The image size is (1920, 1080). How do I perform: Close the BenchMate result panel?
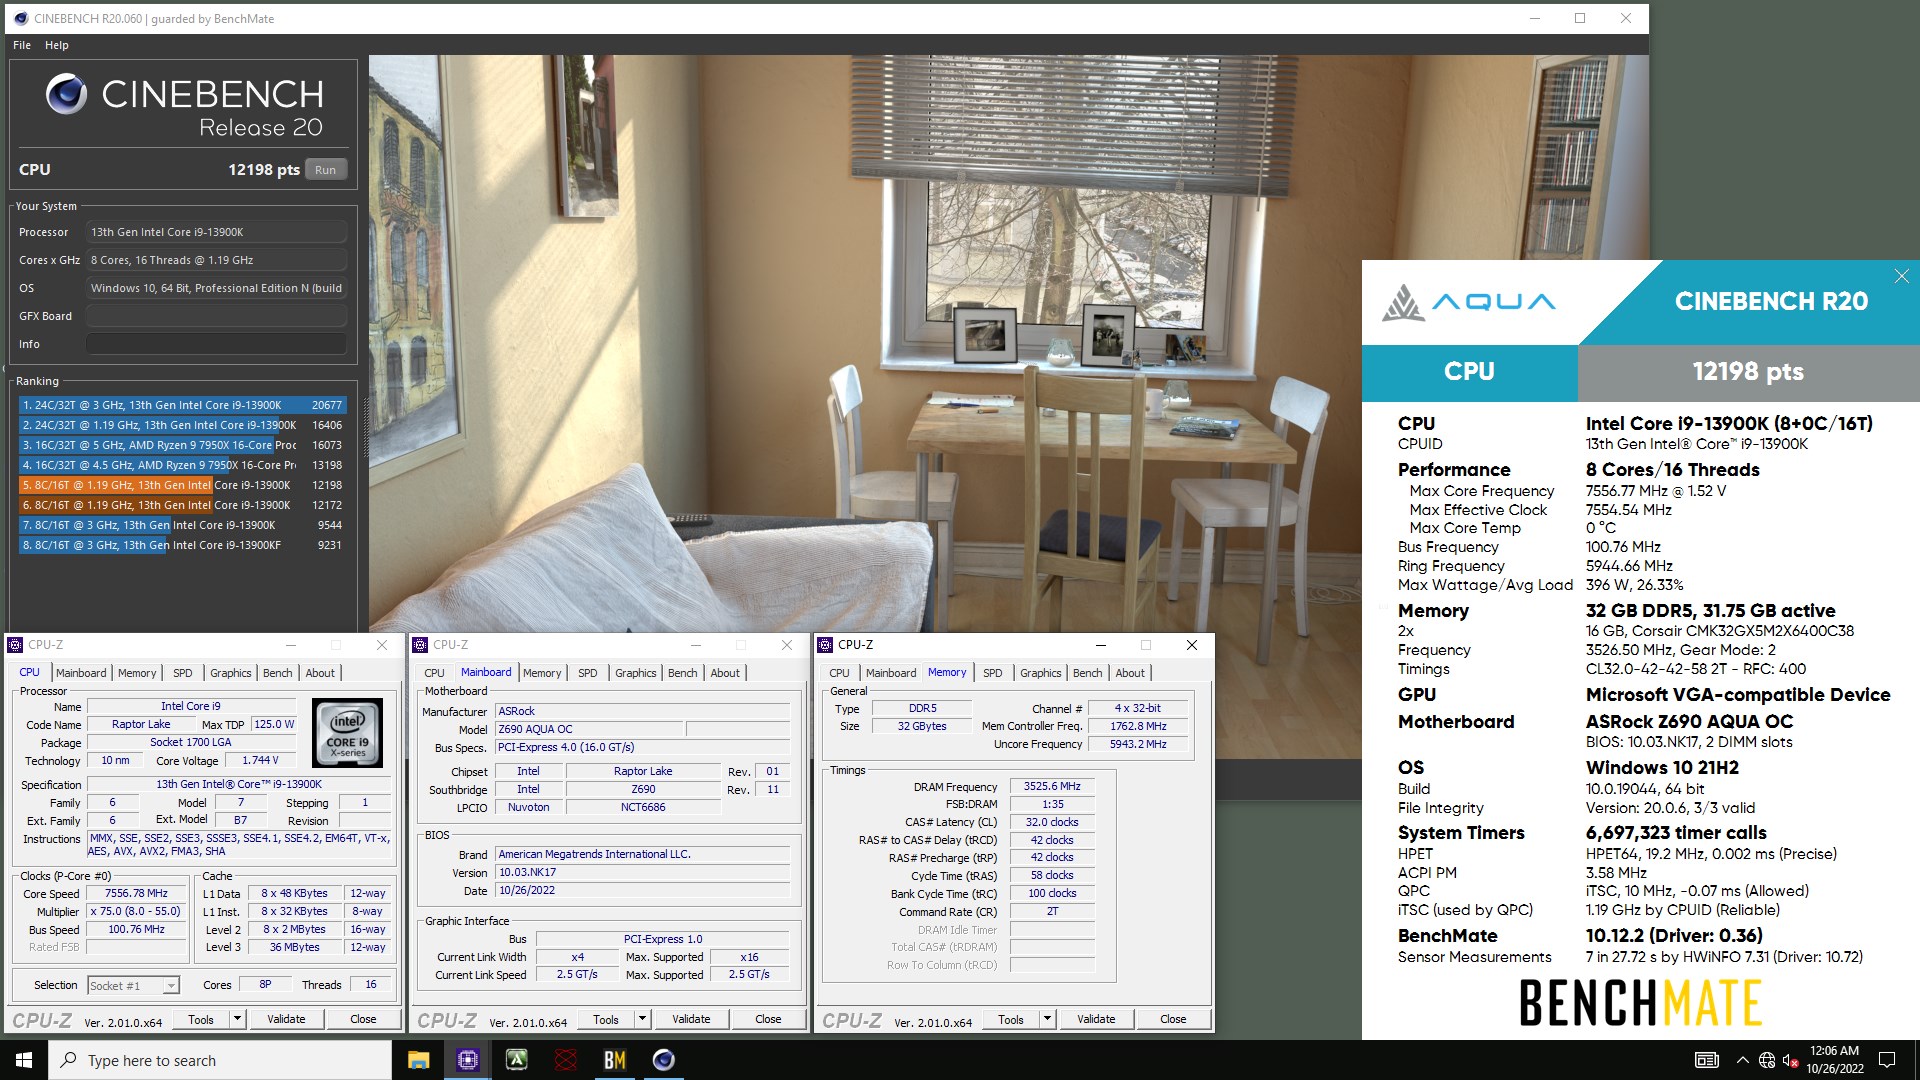pyautogui.click(x=1901, y=276)
